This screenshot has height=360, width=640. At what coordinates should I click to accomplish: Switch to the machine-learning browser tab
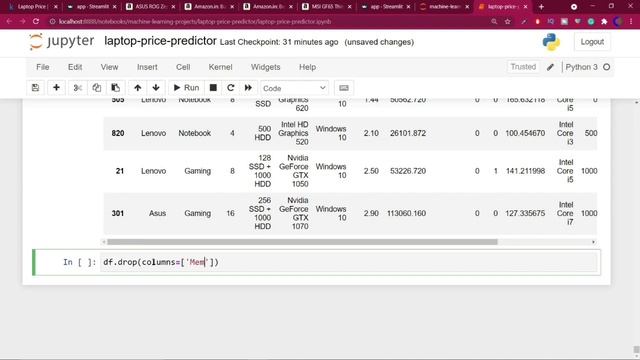point(444,7)
